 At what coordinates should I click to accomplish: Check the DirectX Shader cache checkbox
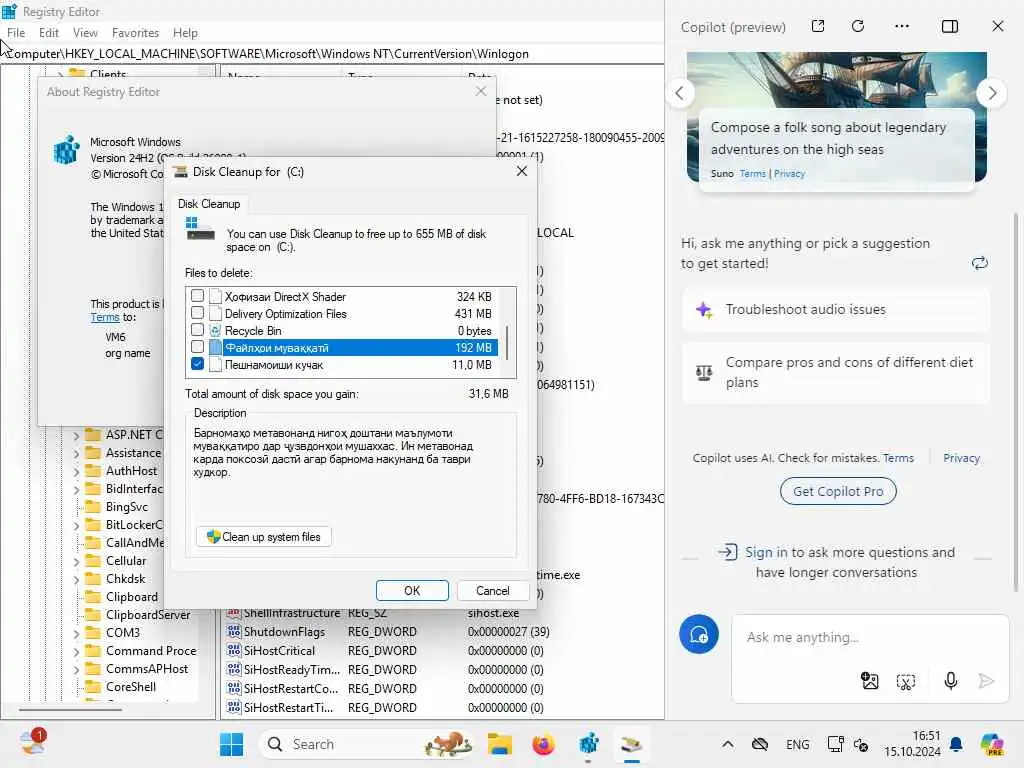pos(197,296)
